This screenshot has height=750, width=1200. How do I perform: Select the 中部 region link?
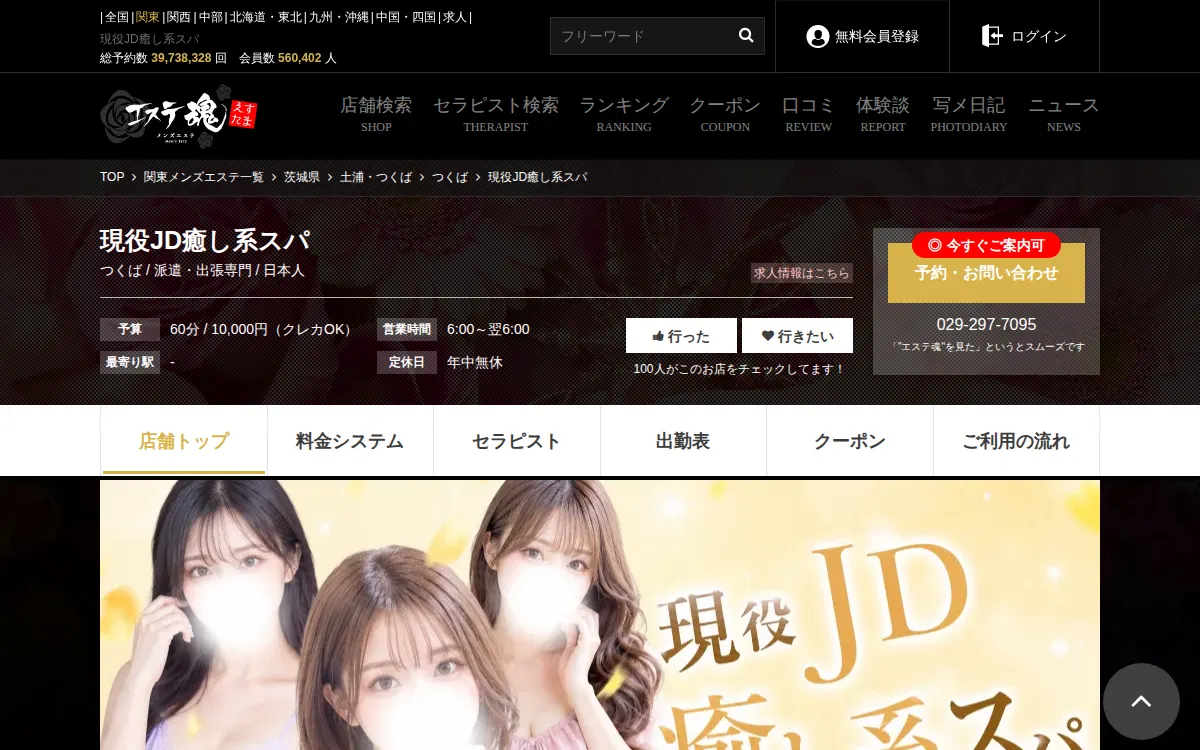coord(211,17)
